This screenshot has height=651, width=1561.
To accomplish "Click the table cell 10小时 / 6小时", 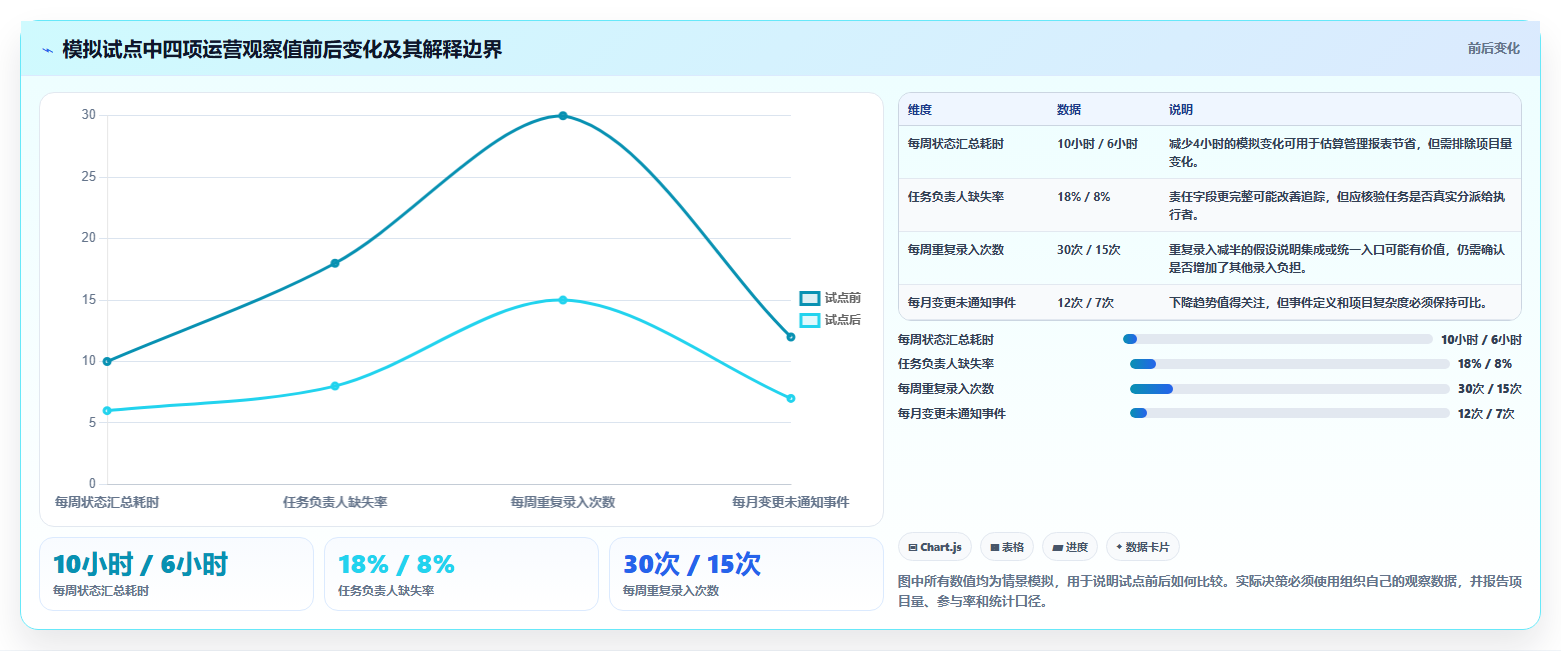I will point(1097,144).
